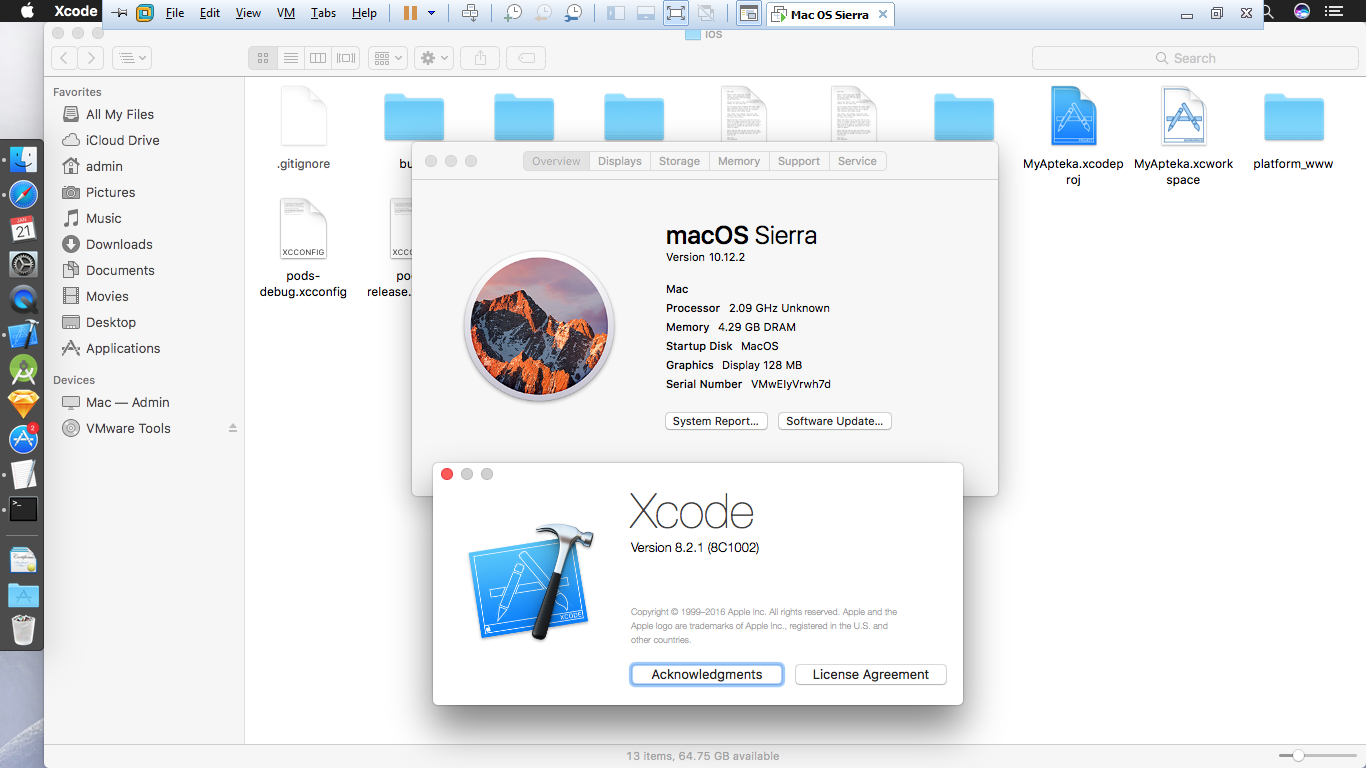Toggle the VMware library panel view

(616, 13)
